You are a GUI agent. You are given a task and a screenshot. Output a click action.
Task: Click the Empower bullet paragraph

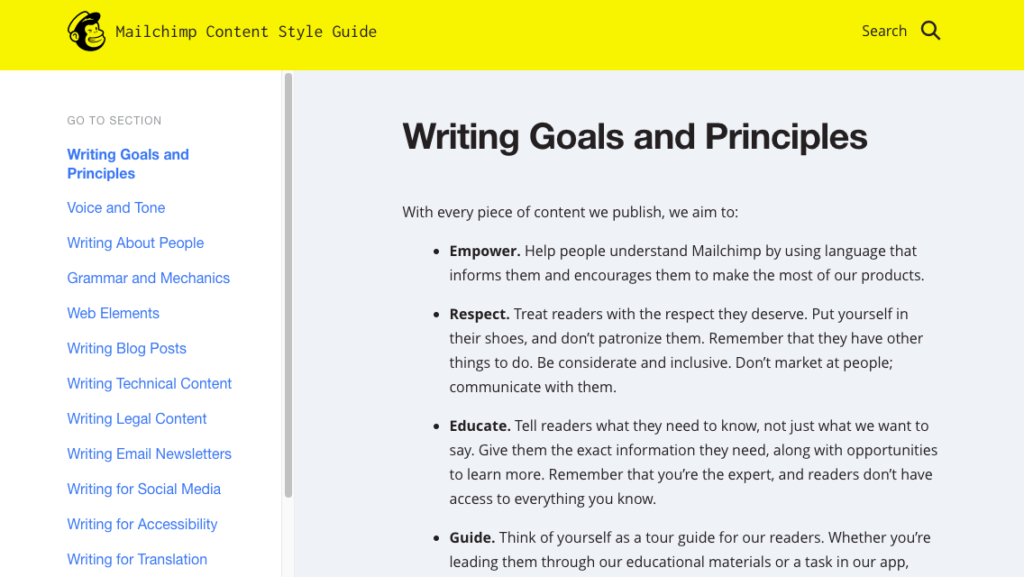pos(686,263)
